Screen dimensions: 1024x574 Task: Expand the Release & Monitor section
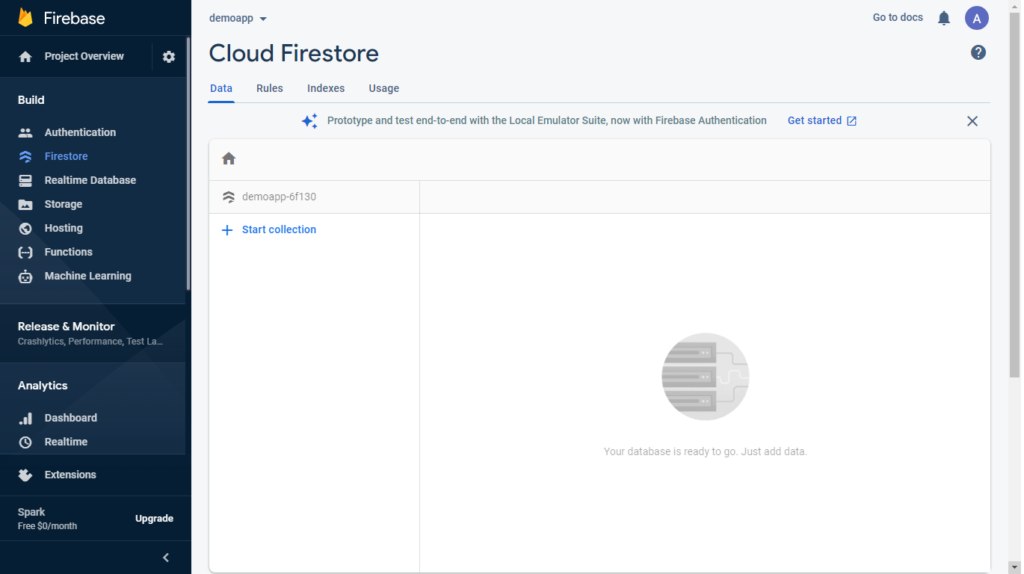91,333
